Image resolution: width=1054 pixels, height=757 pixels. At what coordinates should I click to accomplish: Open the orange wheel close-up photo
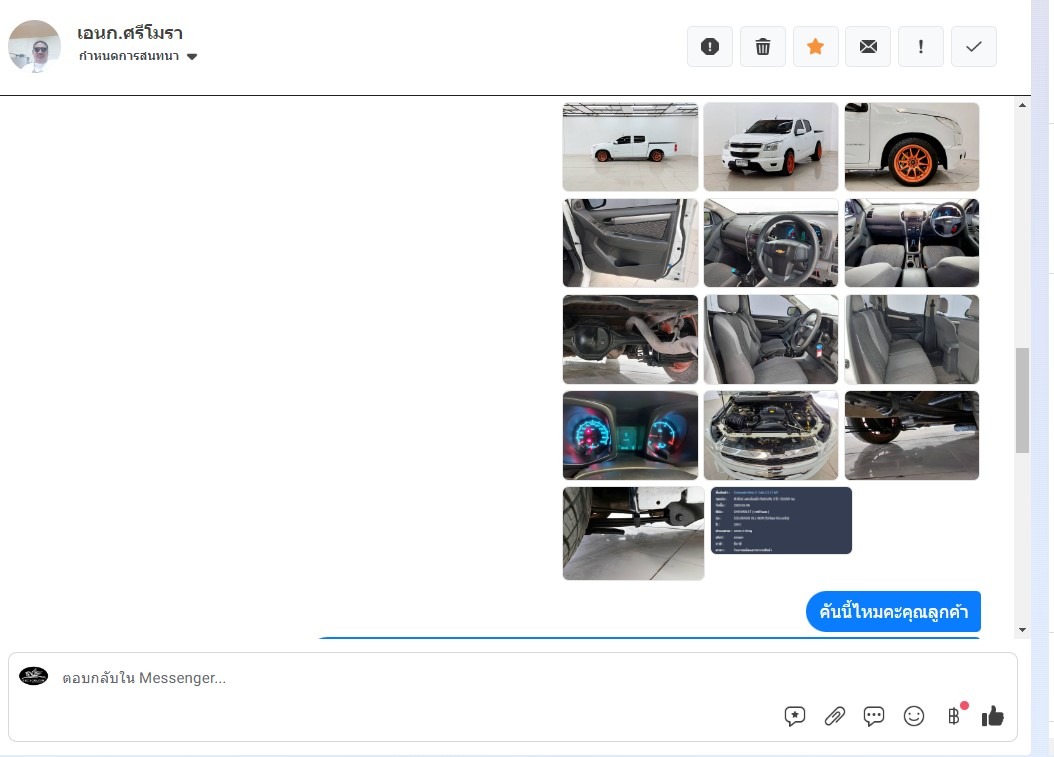point(911,147)
